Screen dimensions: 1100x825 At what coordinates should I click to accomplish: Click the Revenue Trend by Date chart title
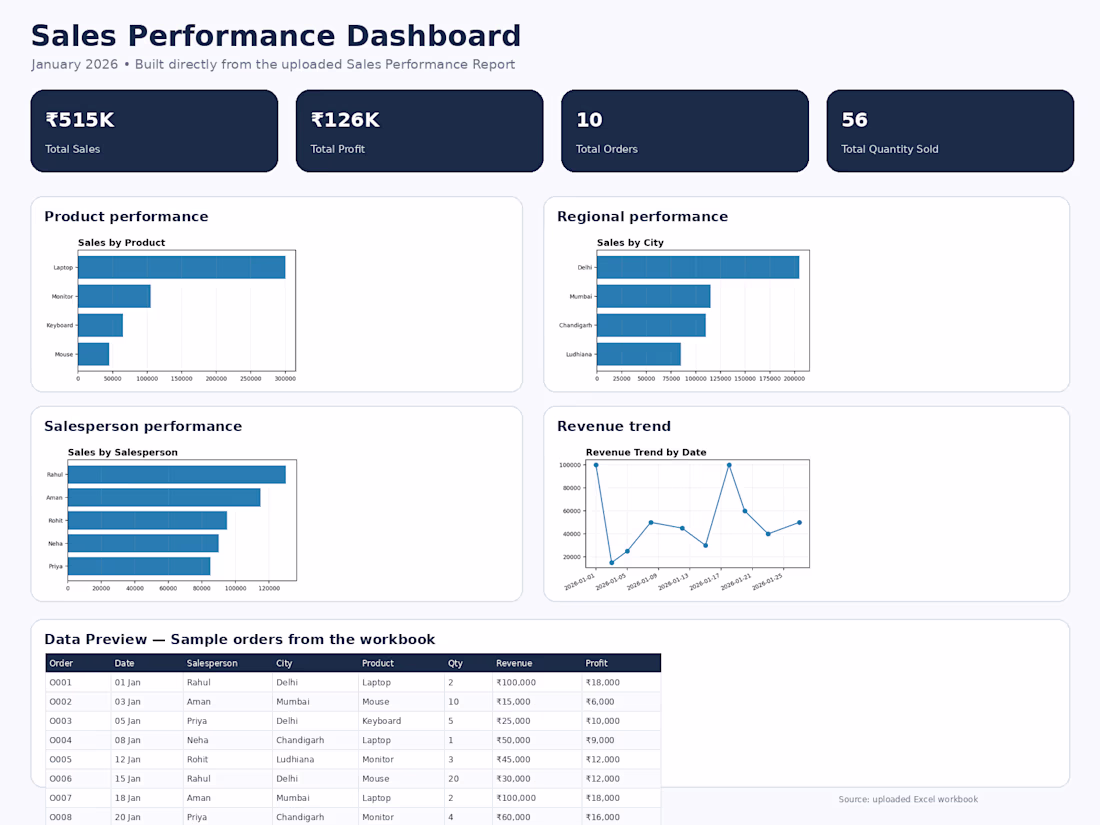[x=646, y=452]
